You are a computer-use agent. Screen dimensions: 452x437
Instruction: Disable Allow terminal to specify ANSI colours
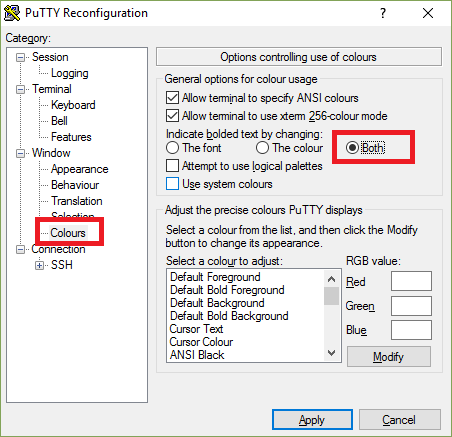point(172,98)
